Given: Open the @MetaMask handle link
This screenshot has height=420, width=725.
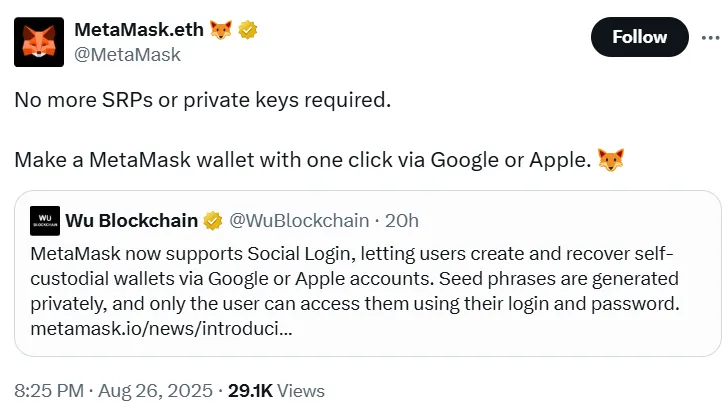Looking at the screenshot, I should [127, 54].
